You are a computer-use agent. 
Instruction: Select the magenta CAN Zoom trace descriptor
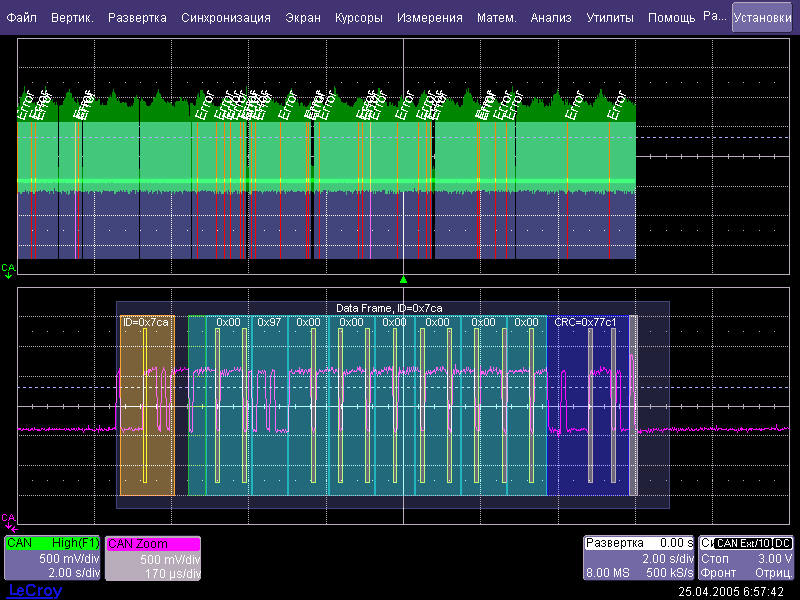153,558
